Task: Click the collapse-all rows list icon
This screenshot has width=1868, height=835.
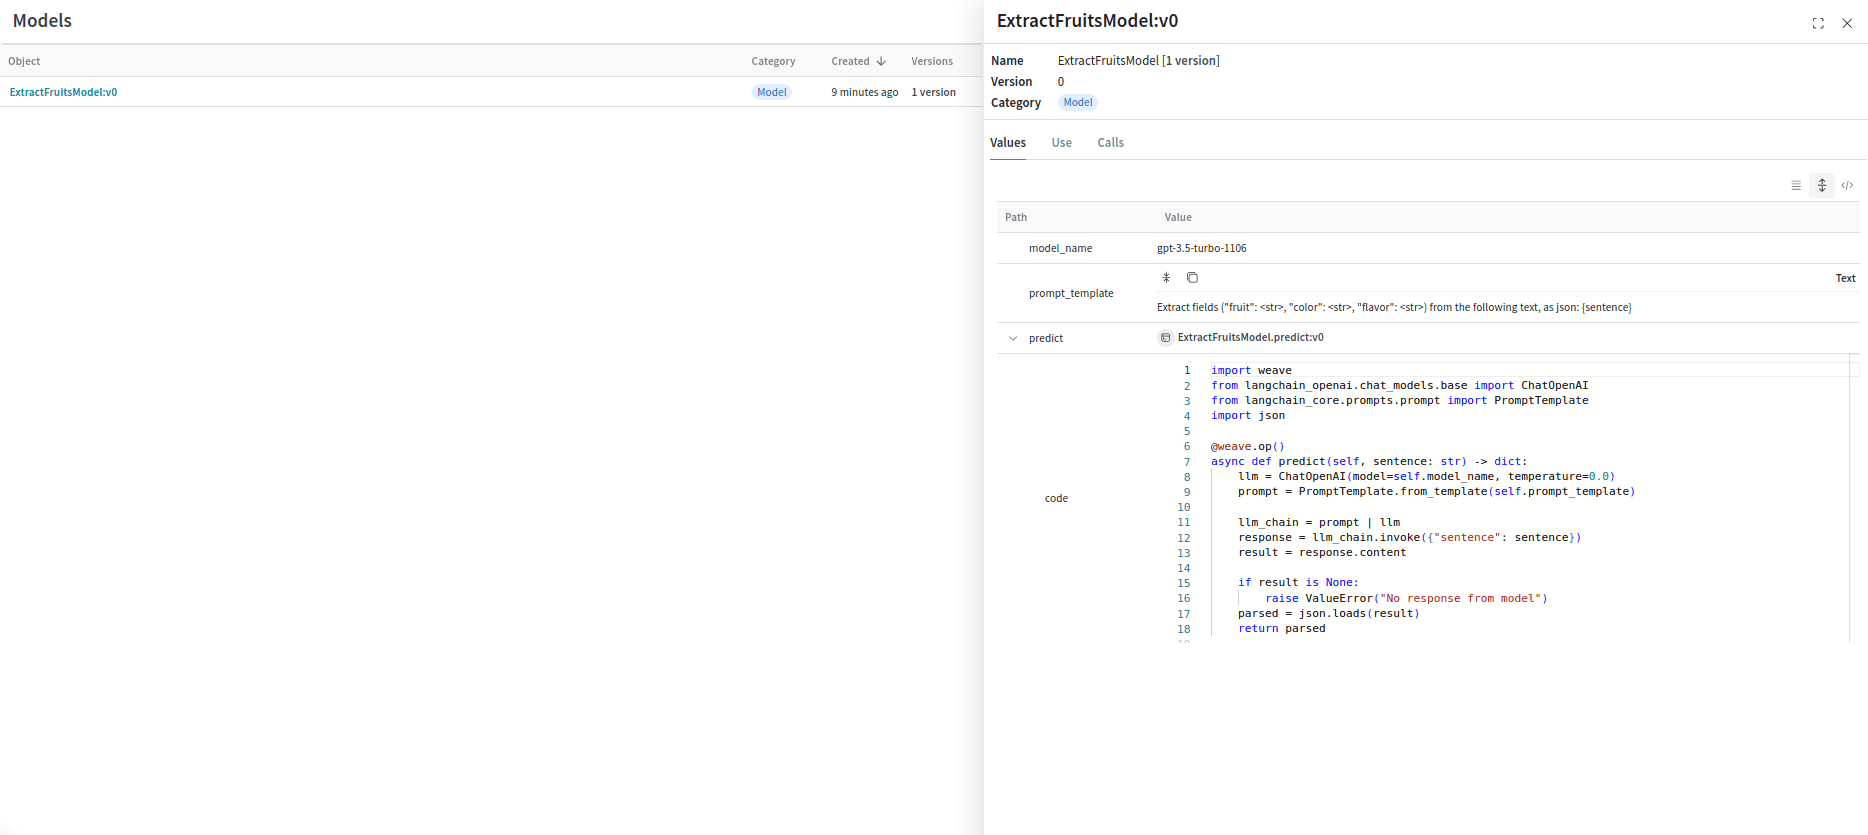Action: click(1796, 185)
